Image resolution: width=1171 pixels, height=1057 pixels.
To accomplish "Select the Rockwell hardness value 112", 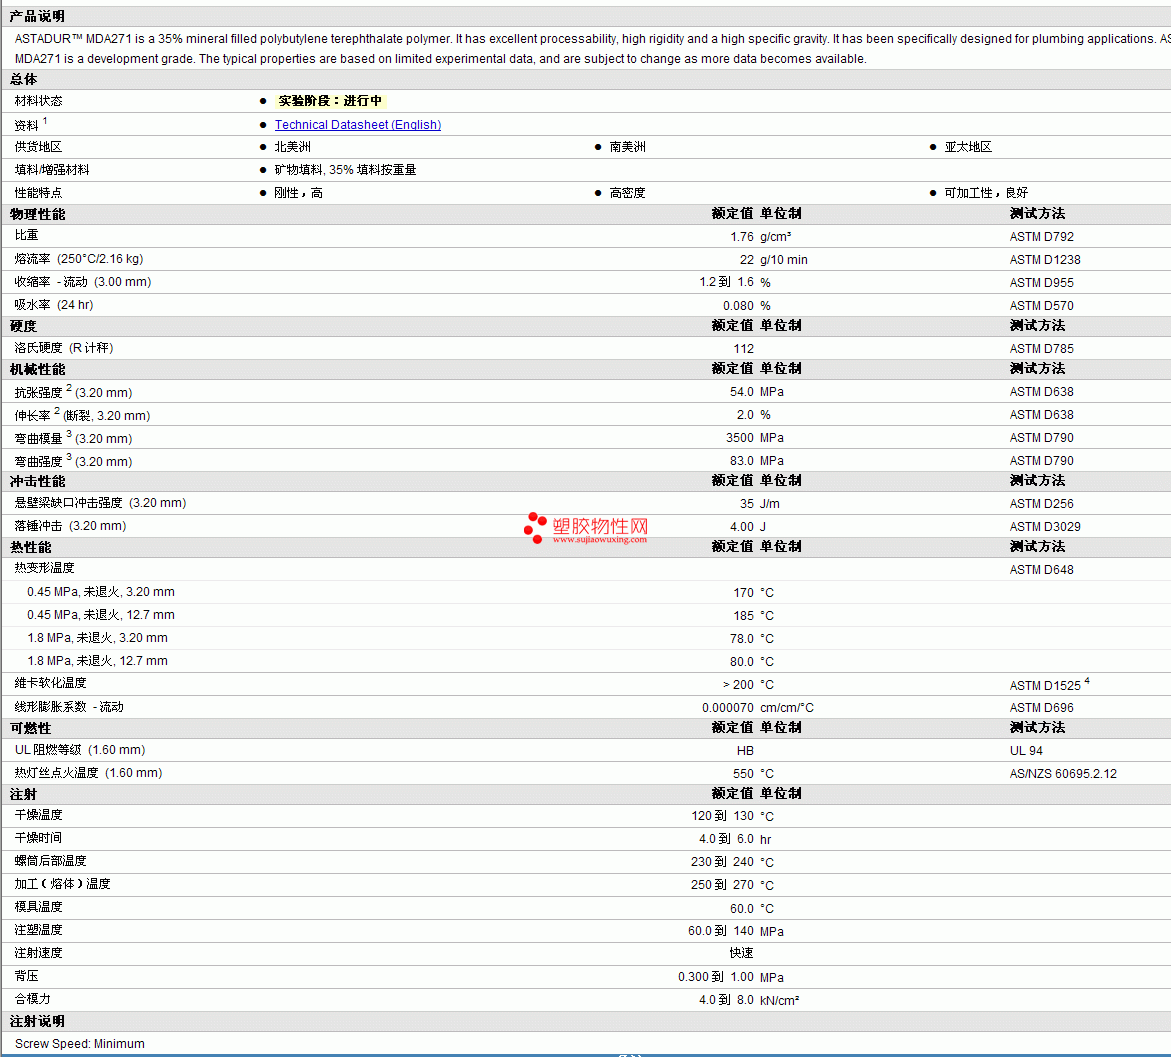I will click(x=744, y=349).
